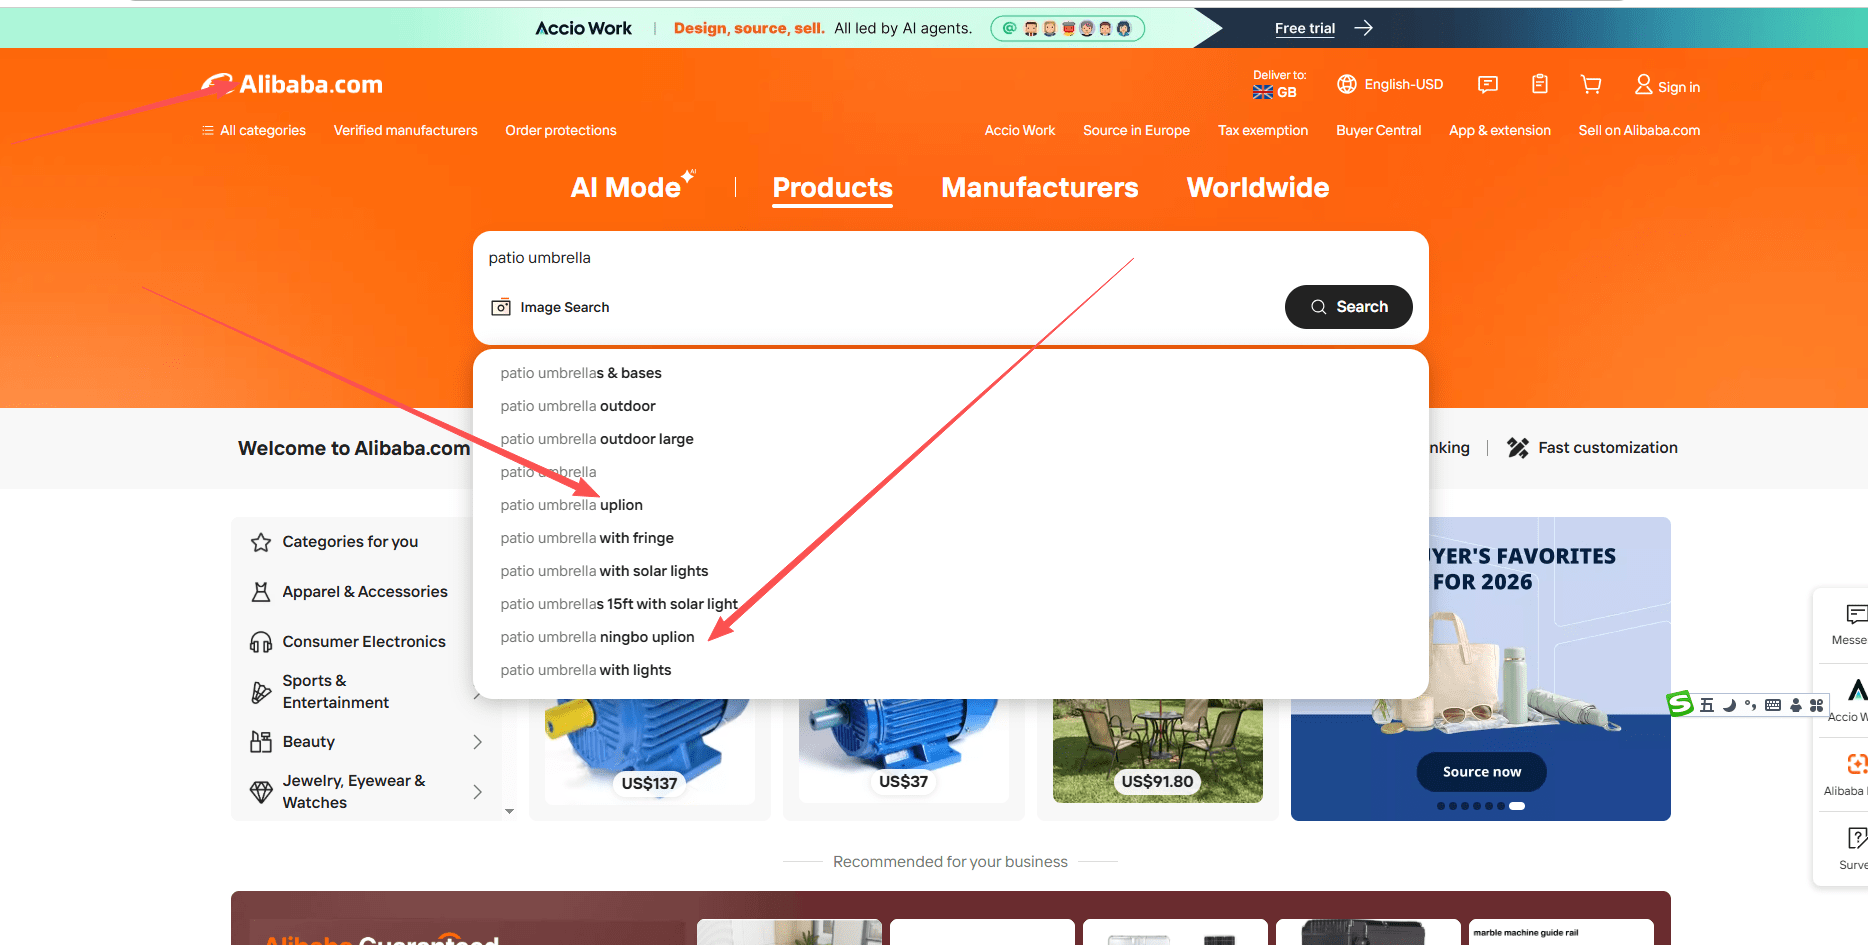The image size is (1868, 945).
Task: Click the Categories for you star icon
Action: click(x=261, y=542)
